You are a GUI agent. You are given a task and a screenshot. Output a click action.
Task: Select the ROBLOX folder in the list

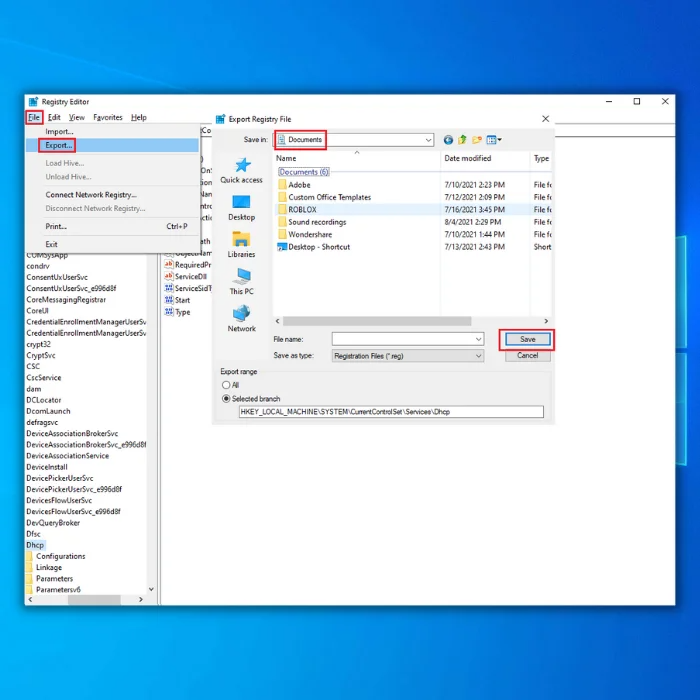pos(302,210)
